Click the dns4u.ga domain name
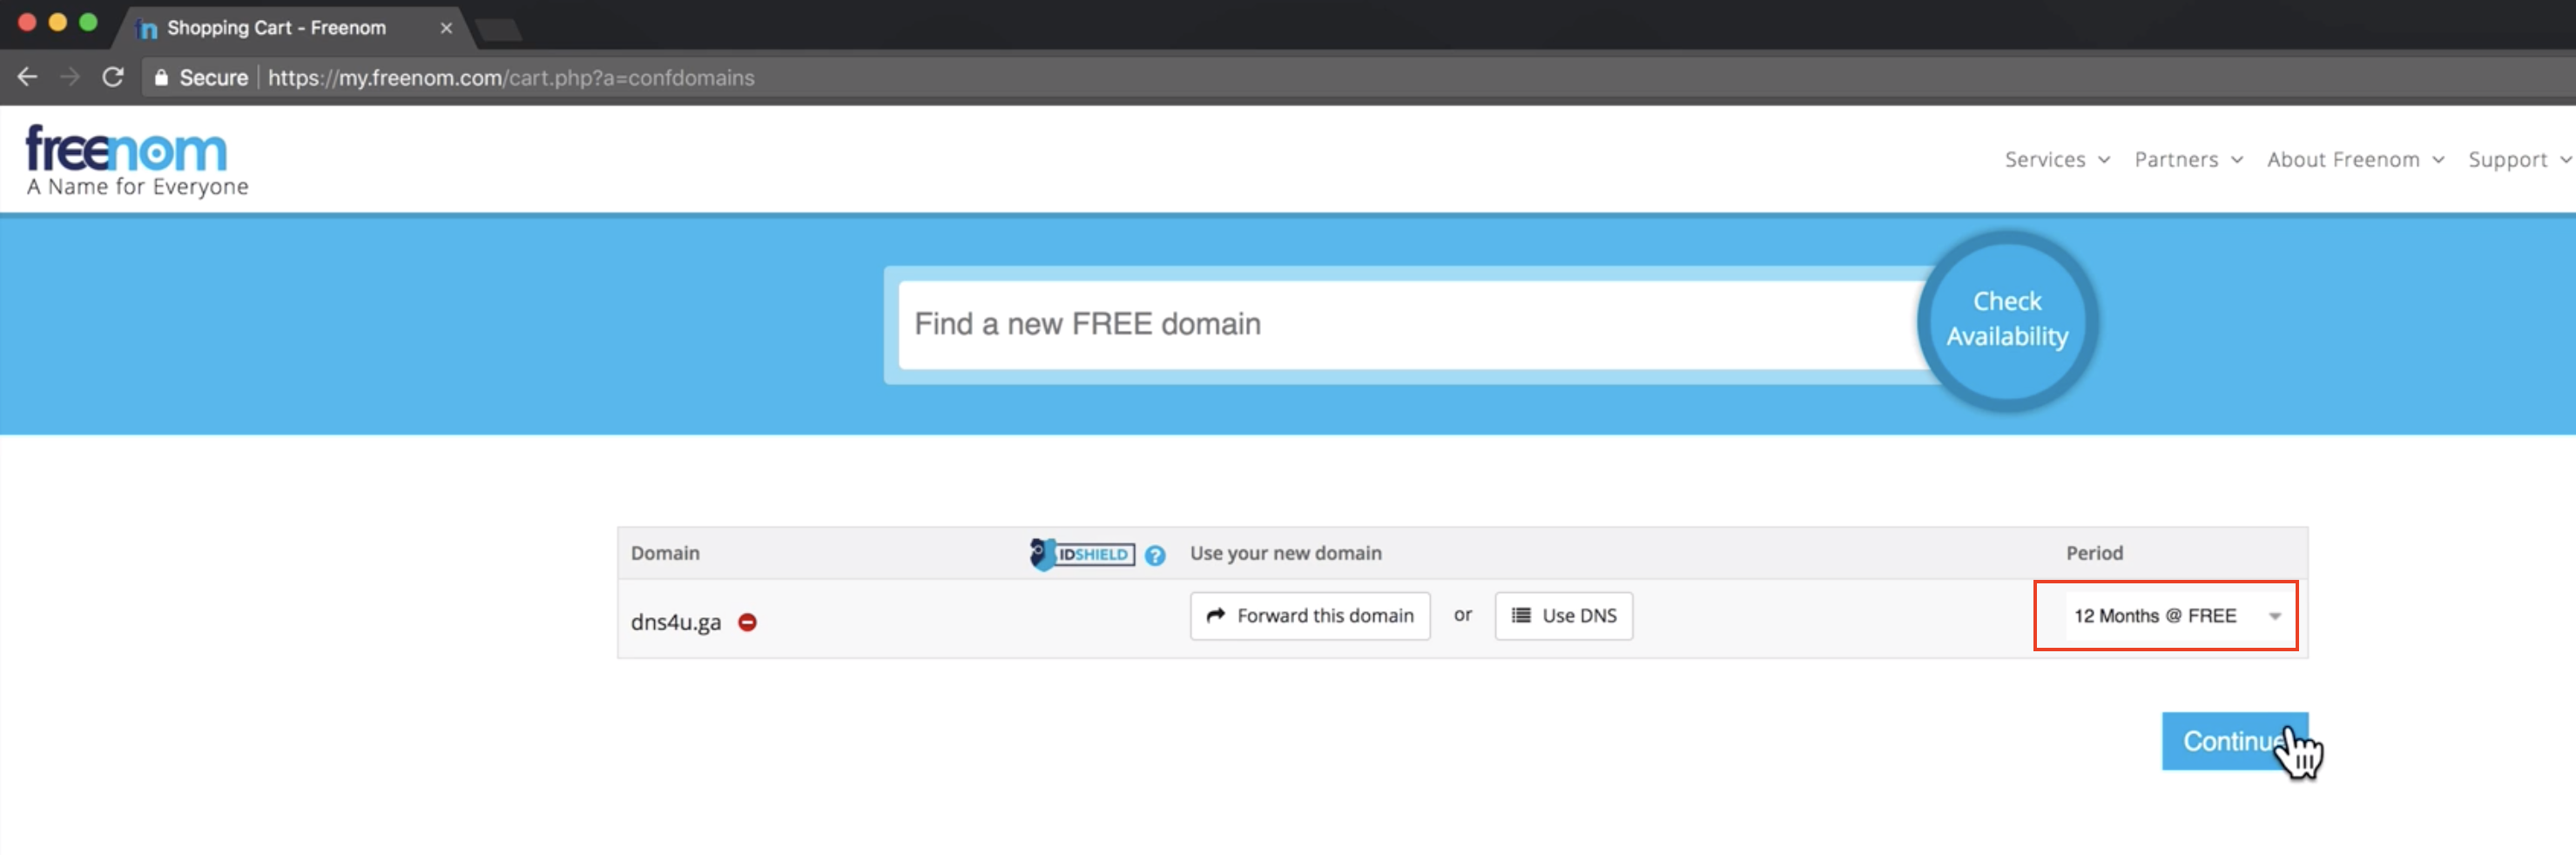Image resolution: width=2576 pixels, height=855 pixels. 676,622
